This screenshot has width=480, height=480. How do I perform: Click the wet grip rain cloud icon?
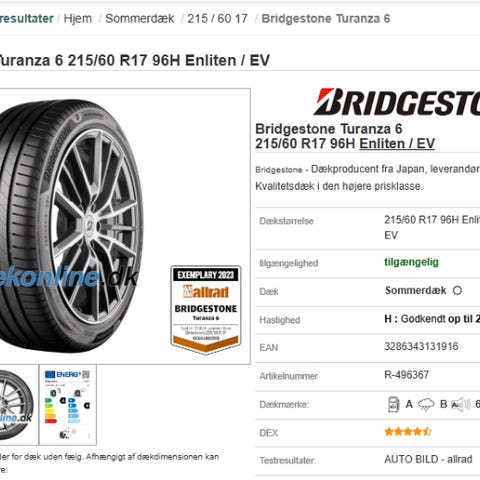pos(426,405)
